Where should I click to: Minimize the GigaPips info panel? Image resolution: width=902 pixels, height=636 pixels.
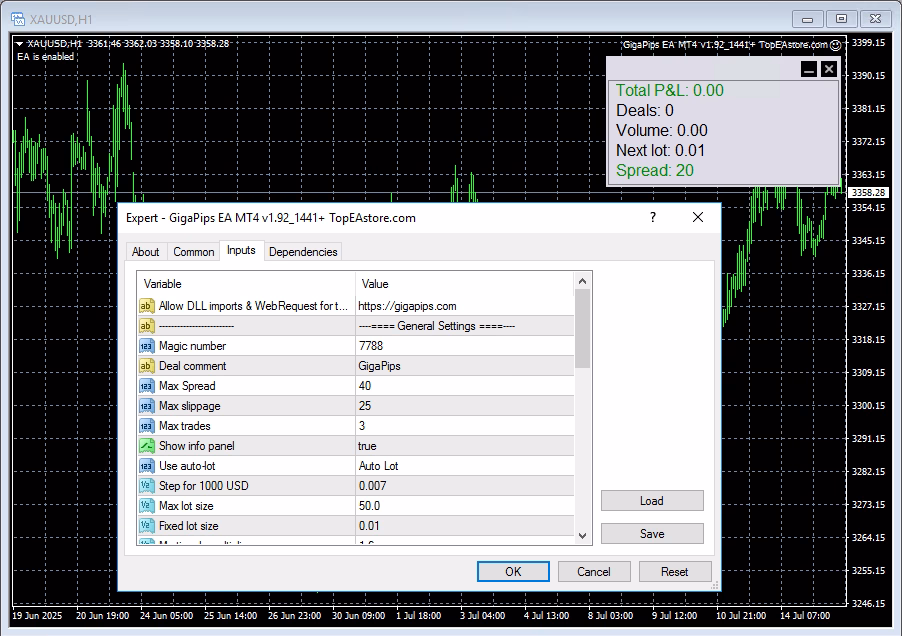[x=809, y=70]
